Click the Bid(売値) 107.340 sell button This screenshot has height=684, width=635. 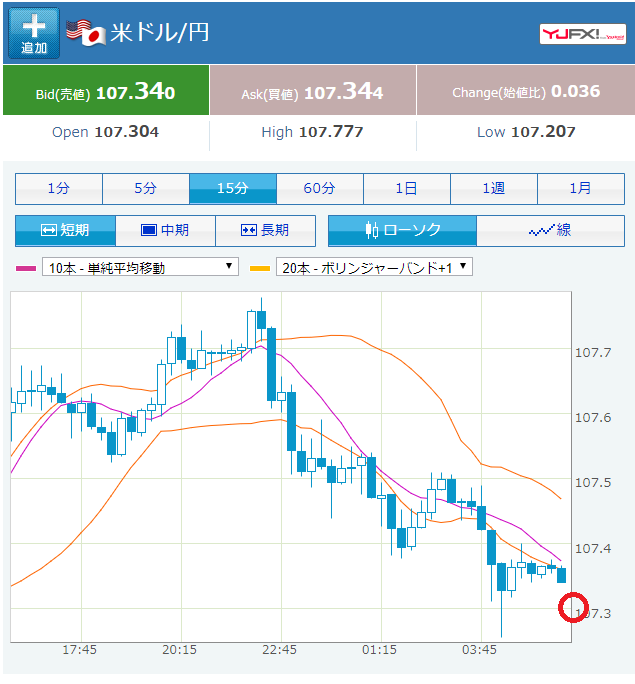click(106, 92)
